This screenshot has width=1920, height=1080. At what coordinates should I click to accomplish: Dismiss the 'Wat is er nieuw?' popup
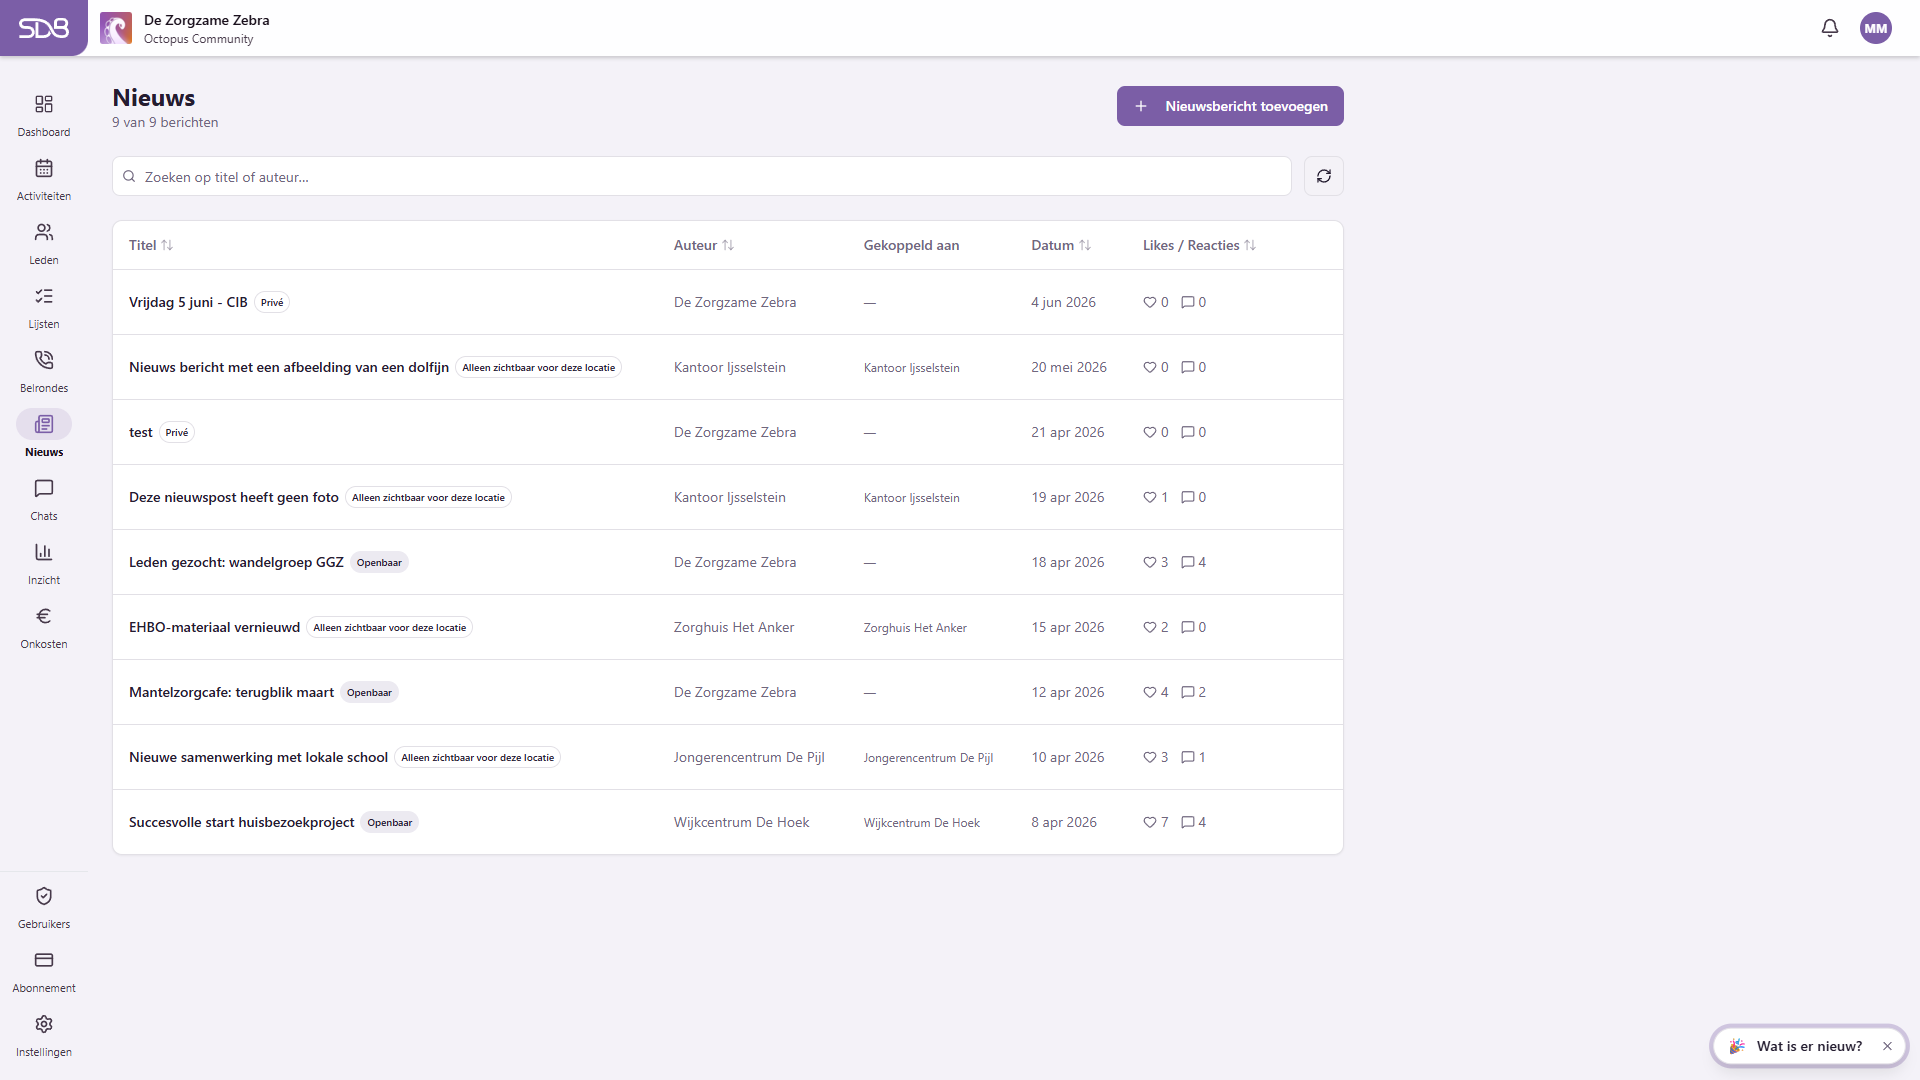(1887, 1046)
